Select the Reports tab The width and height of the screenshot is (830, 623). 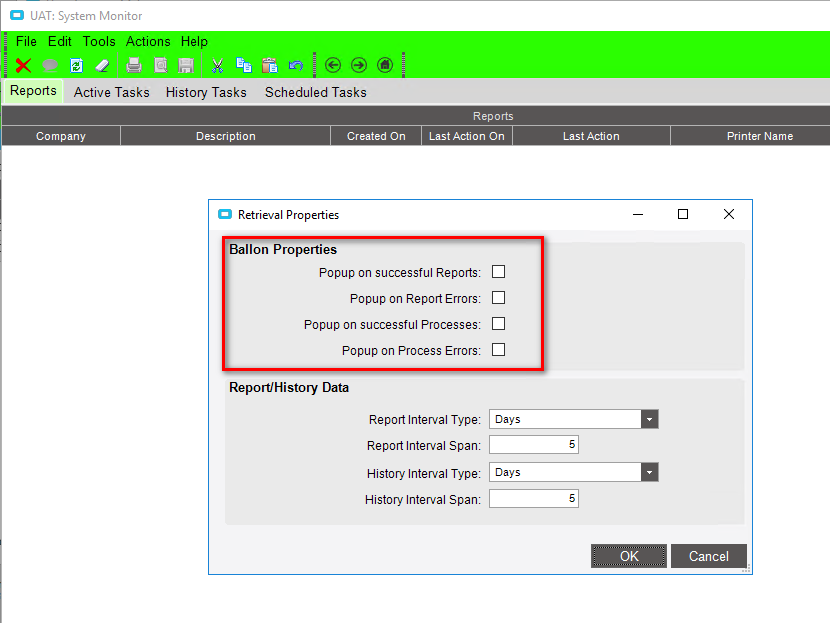[x=33, y=91]
